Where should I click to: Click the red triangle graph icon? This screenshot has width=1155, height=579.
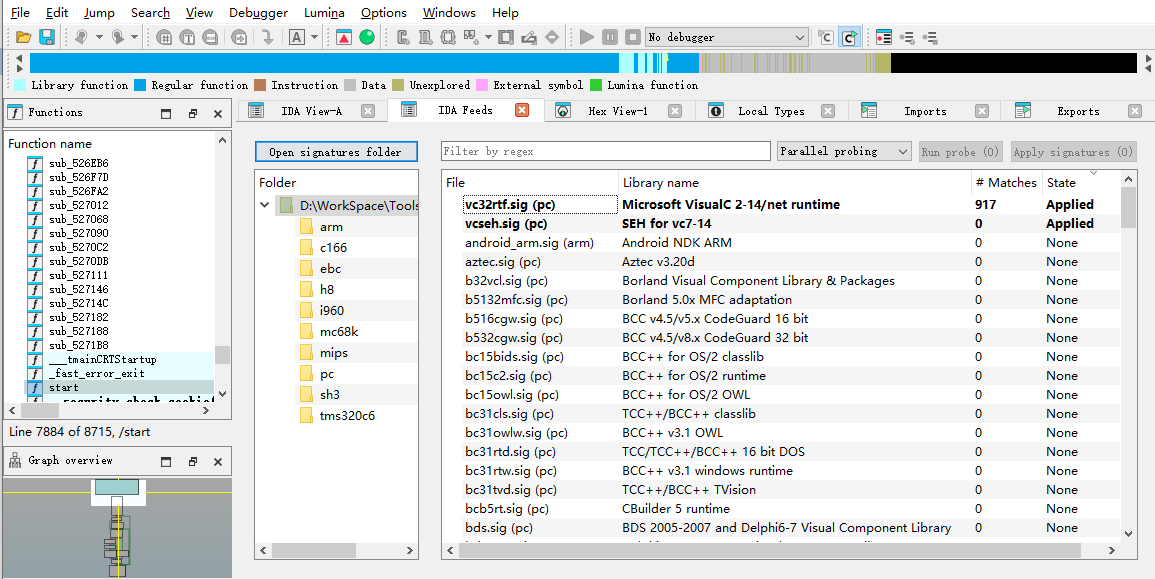(343, 37)
